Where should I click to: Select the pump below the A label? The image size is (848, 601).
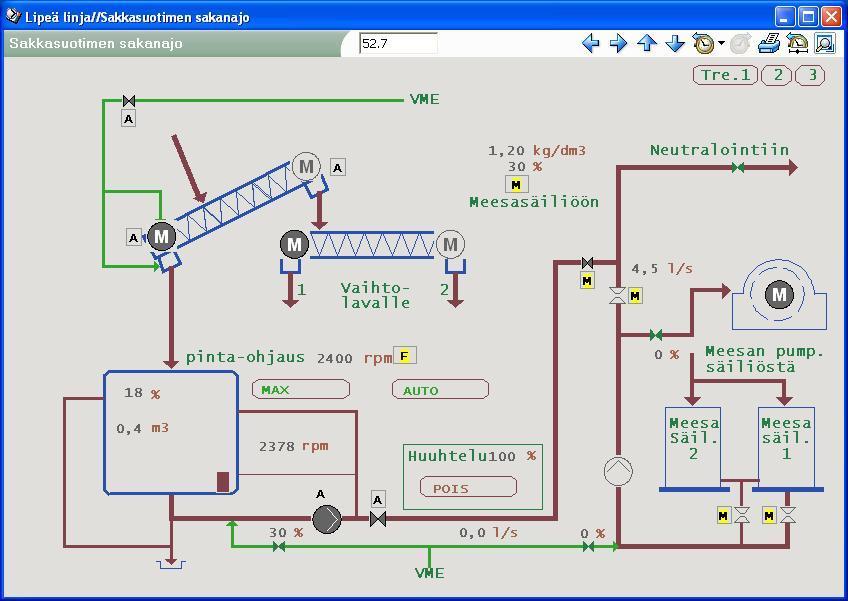[327, 519]
